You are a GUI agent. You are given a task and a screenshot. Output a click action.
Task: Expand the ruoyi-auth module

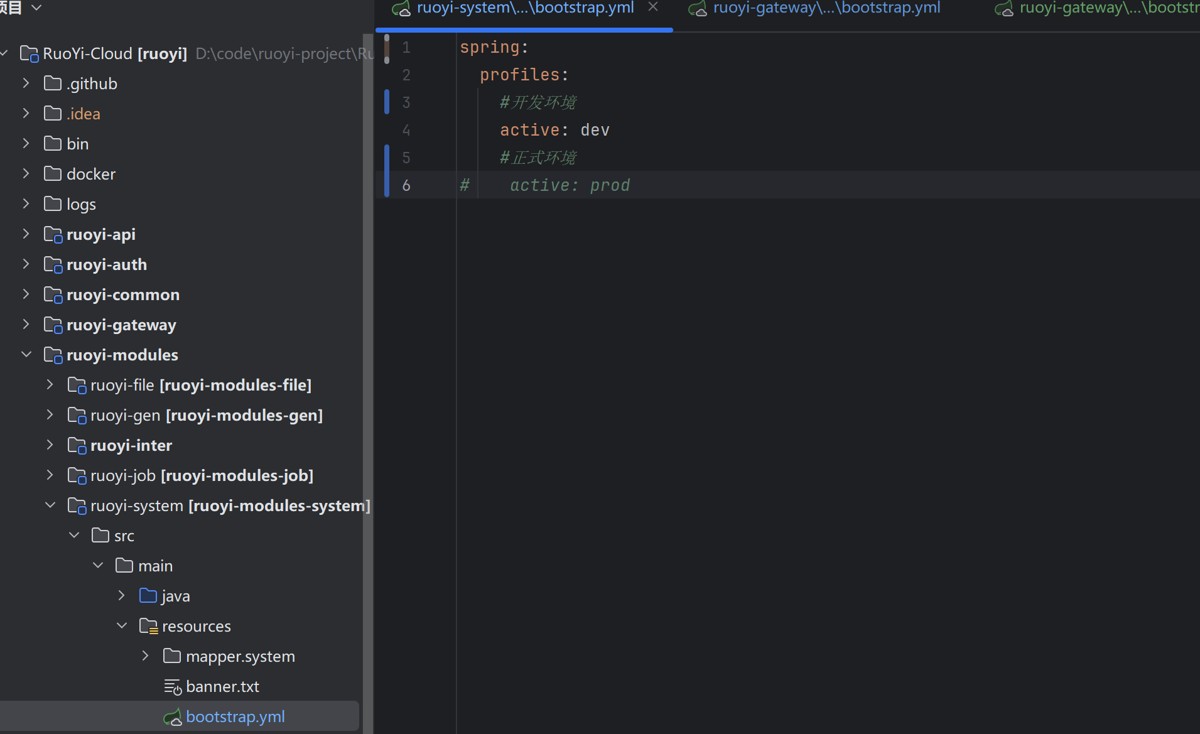[x=26, y=264]
